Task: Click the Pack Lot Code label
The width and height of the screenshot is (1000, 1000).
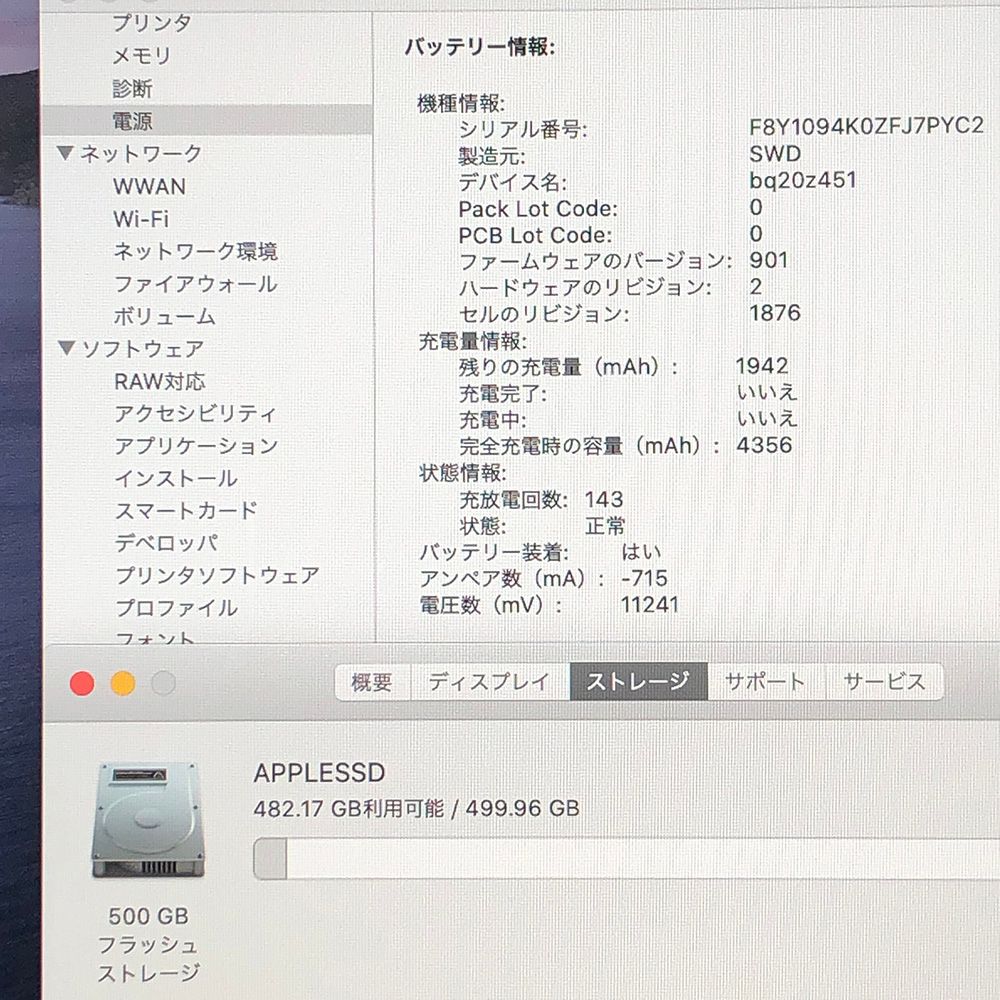Action: tap(538, 209)
